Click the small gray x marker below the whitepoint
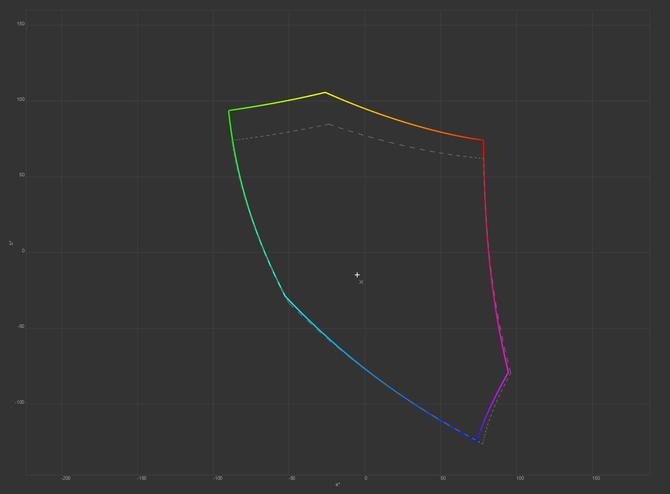 (x=361, y=282)
